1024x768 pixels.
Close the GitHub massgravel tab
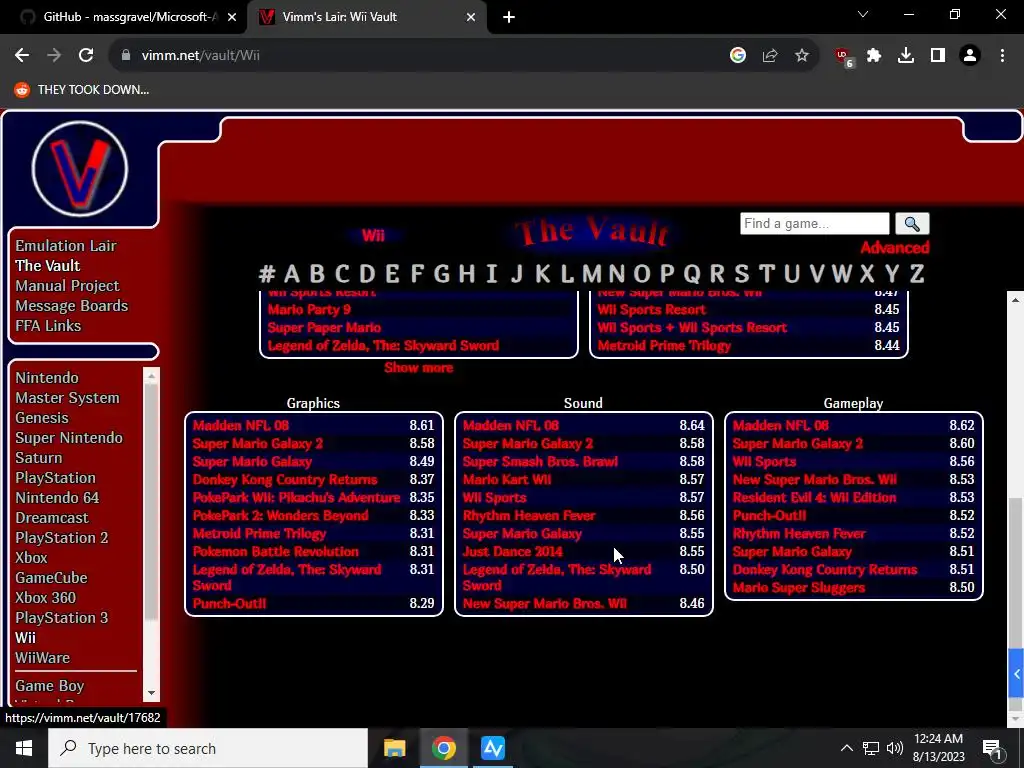pos(232,17)
